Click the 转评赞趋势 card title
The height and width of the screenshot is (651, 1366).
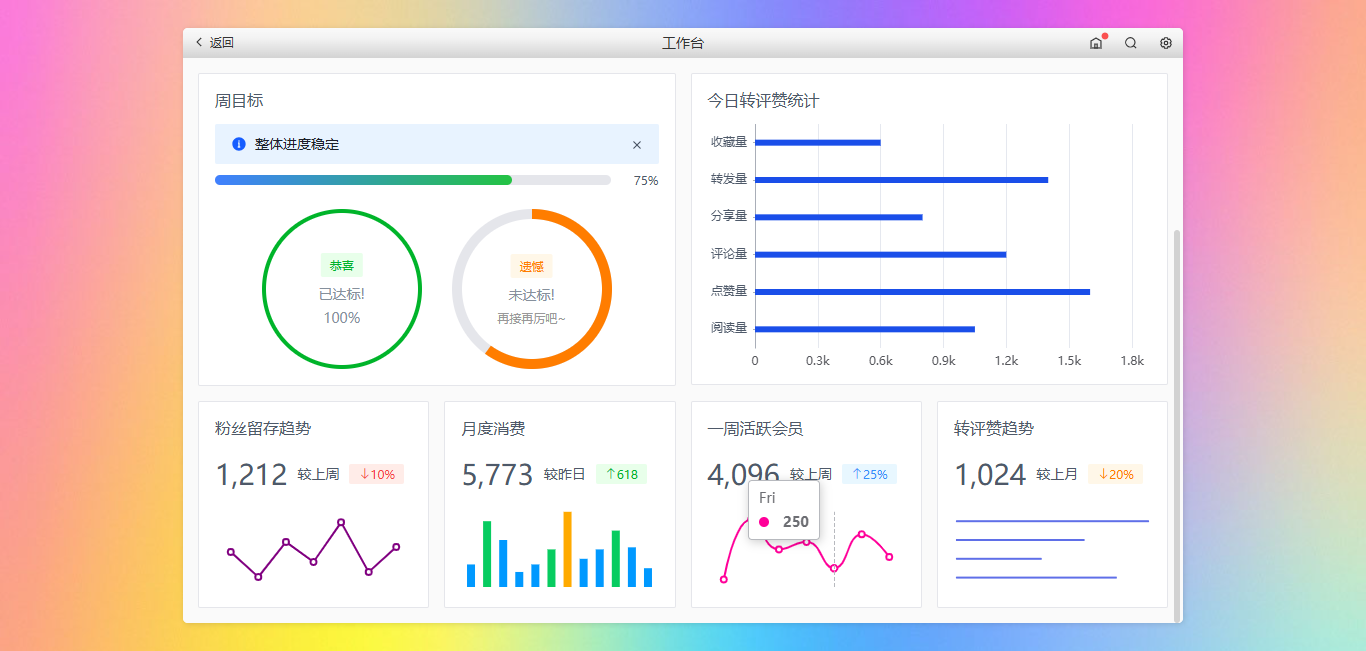(x=994, y=428)
